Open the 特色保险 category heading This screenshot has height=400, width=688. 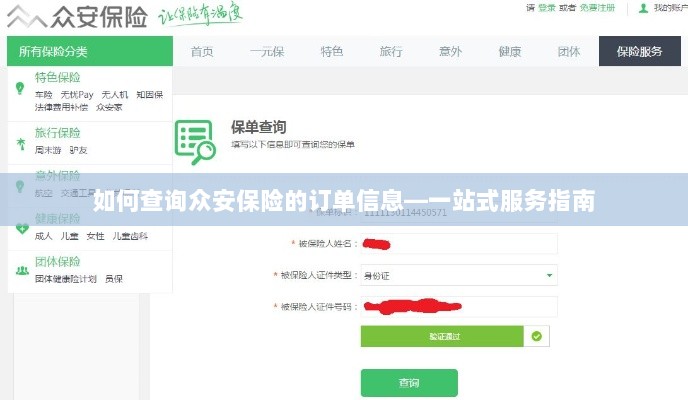point(57,78)
